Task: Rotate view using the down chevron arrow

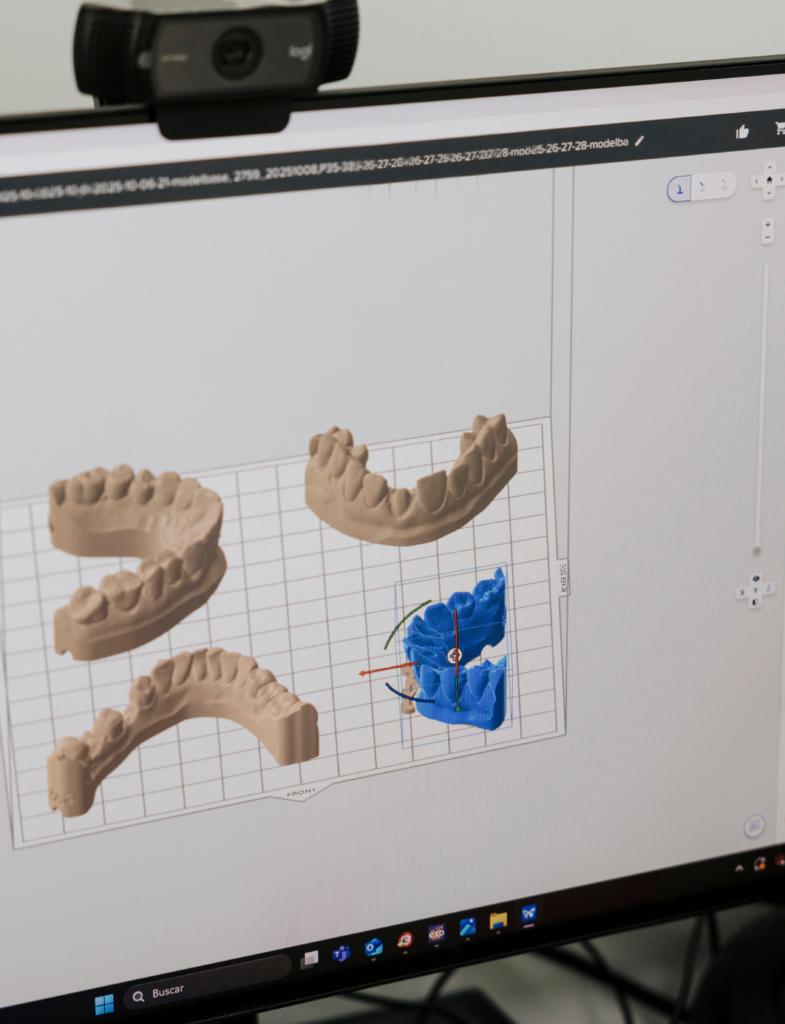Action: 768,194
